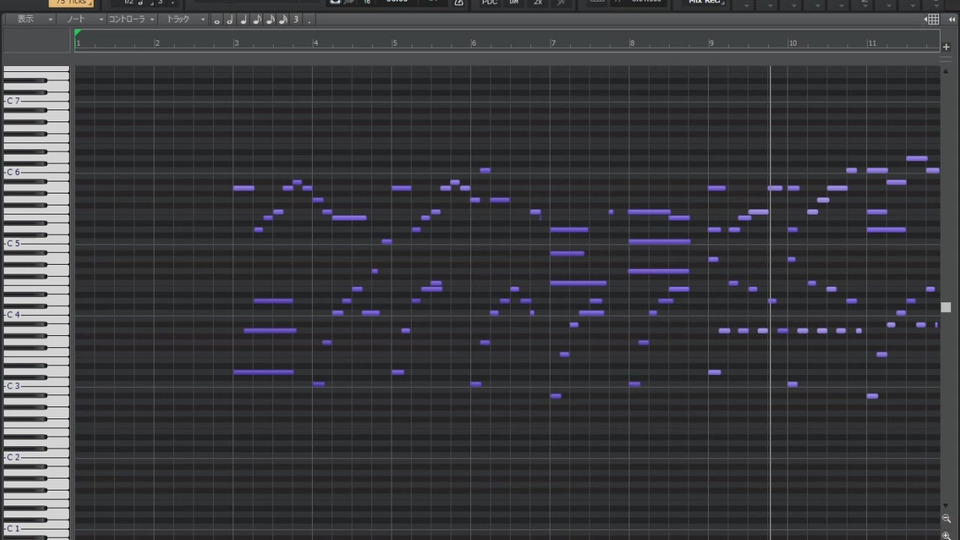Click the plus button beside the ruler

point(946,47)
